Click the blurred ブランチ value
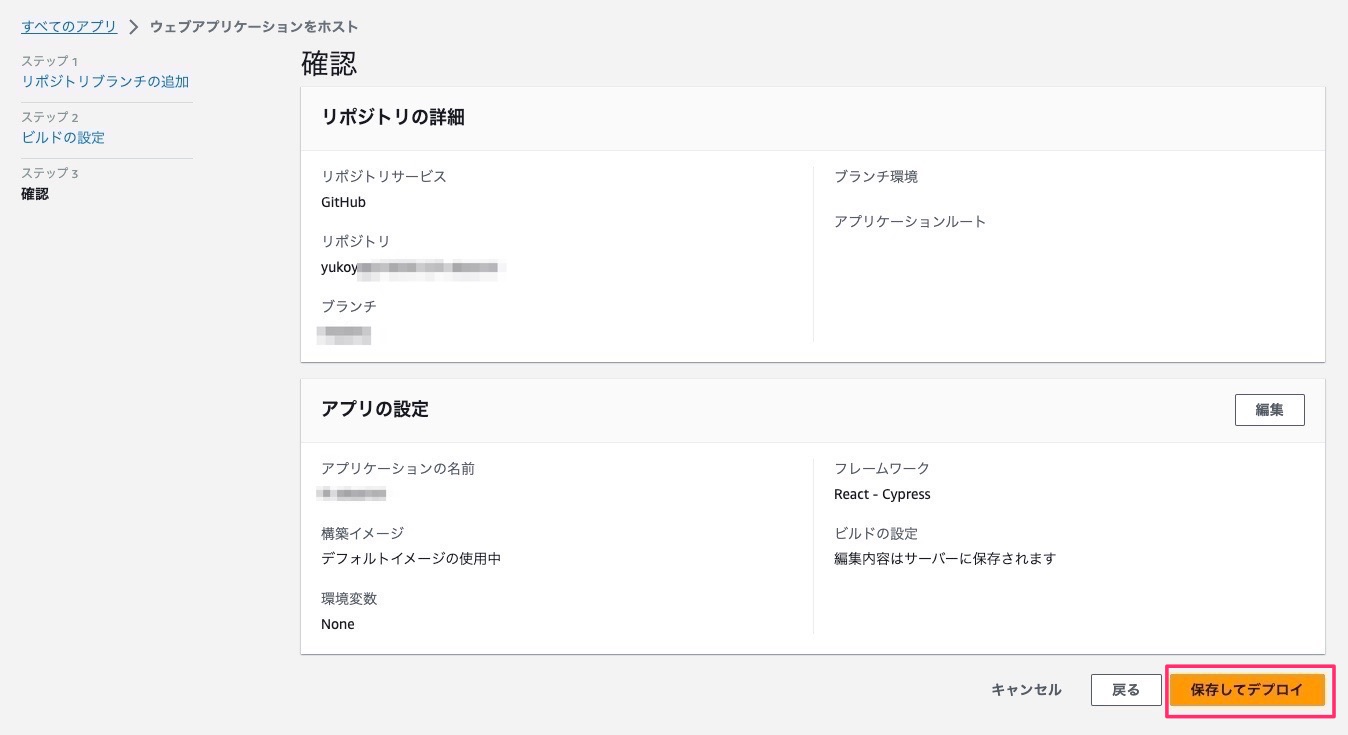Screen dimensions: 1348x735 (x=345, y=335)
